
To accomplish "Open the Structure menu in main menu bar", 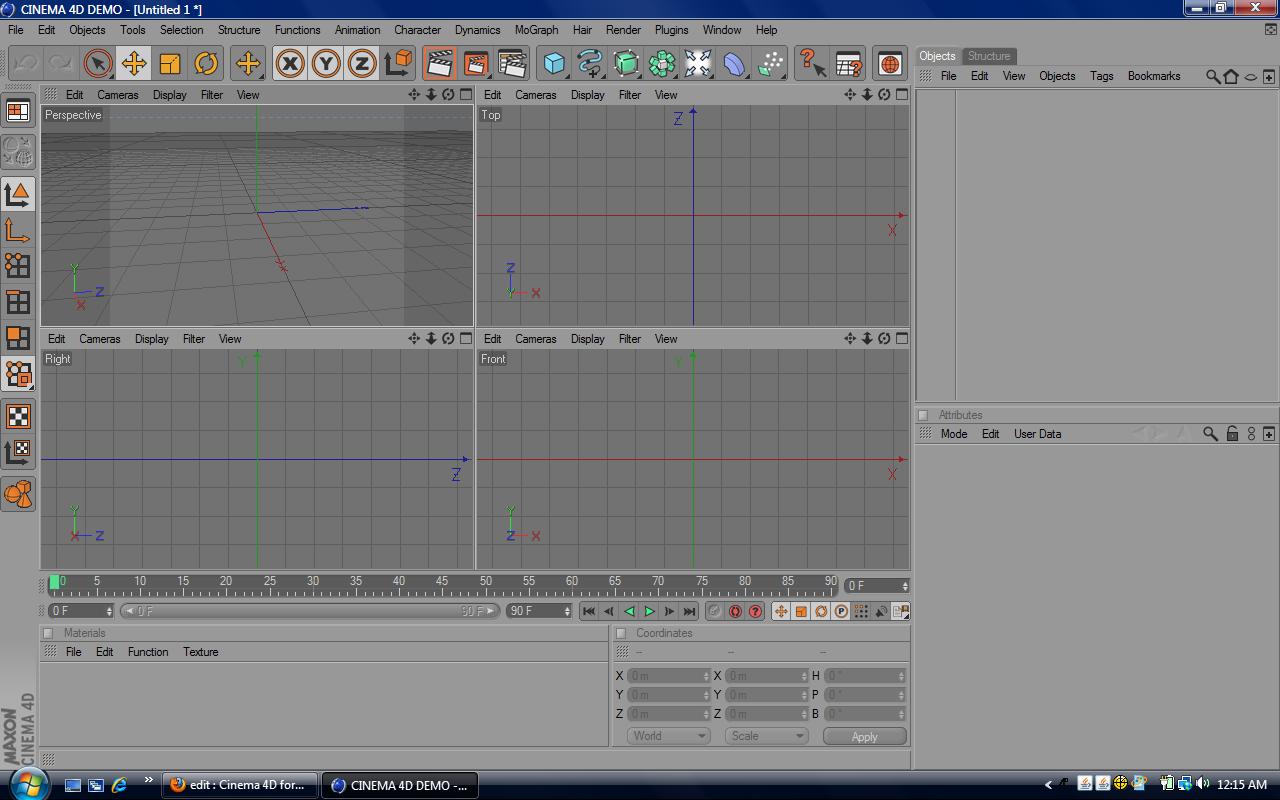I will [x=239, y=30].
